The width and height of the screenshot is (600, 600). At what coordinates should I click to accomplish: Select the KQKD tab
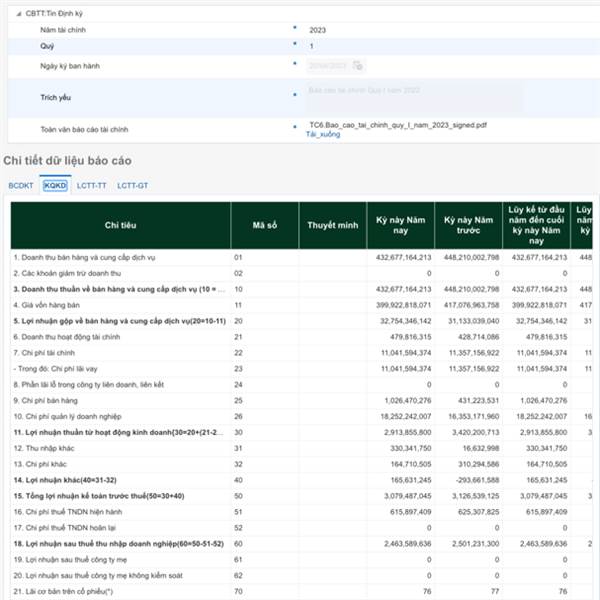(x=55, y=186)
